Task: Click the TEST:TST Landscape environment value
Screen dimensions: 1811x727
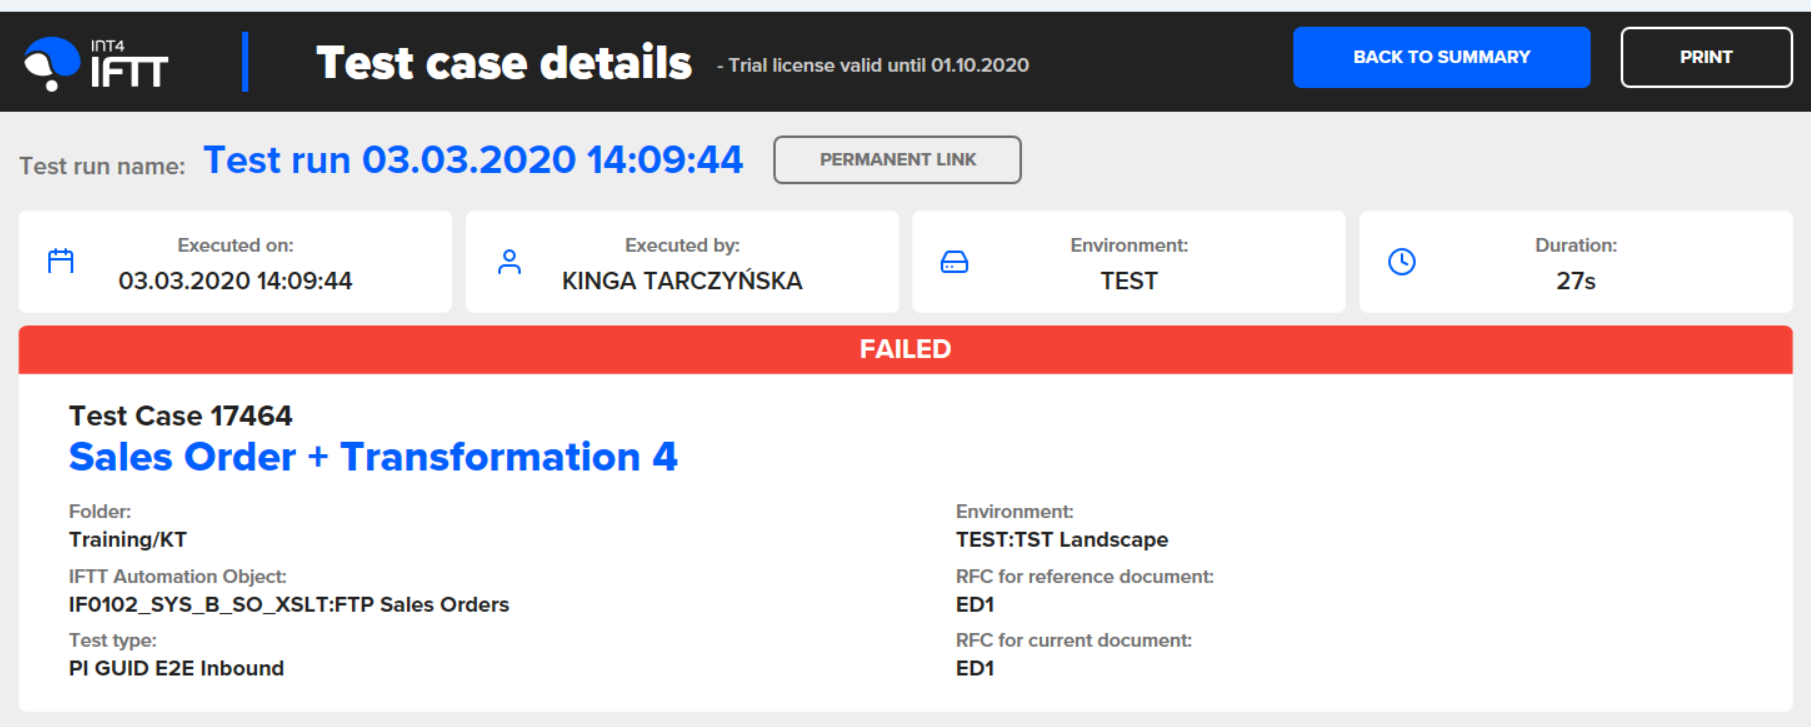Action: pos(1061,540)
